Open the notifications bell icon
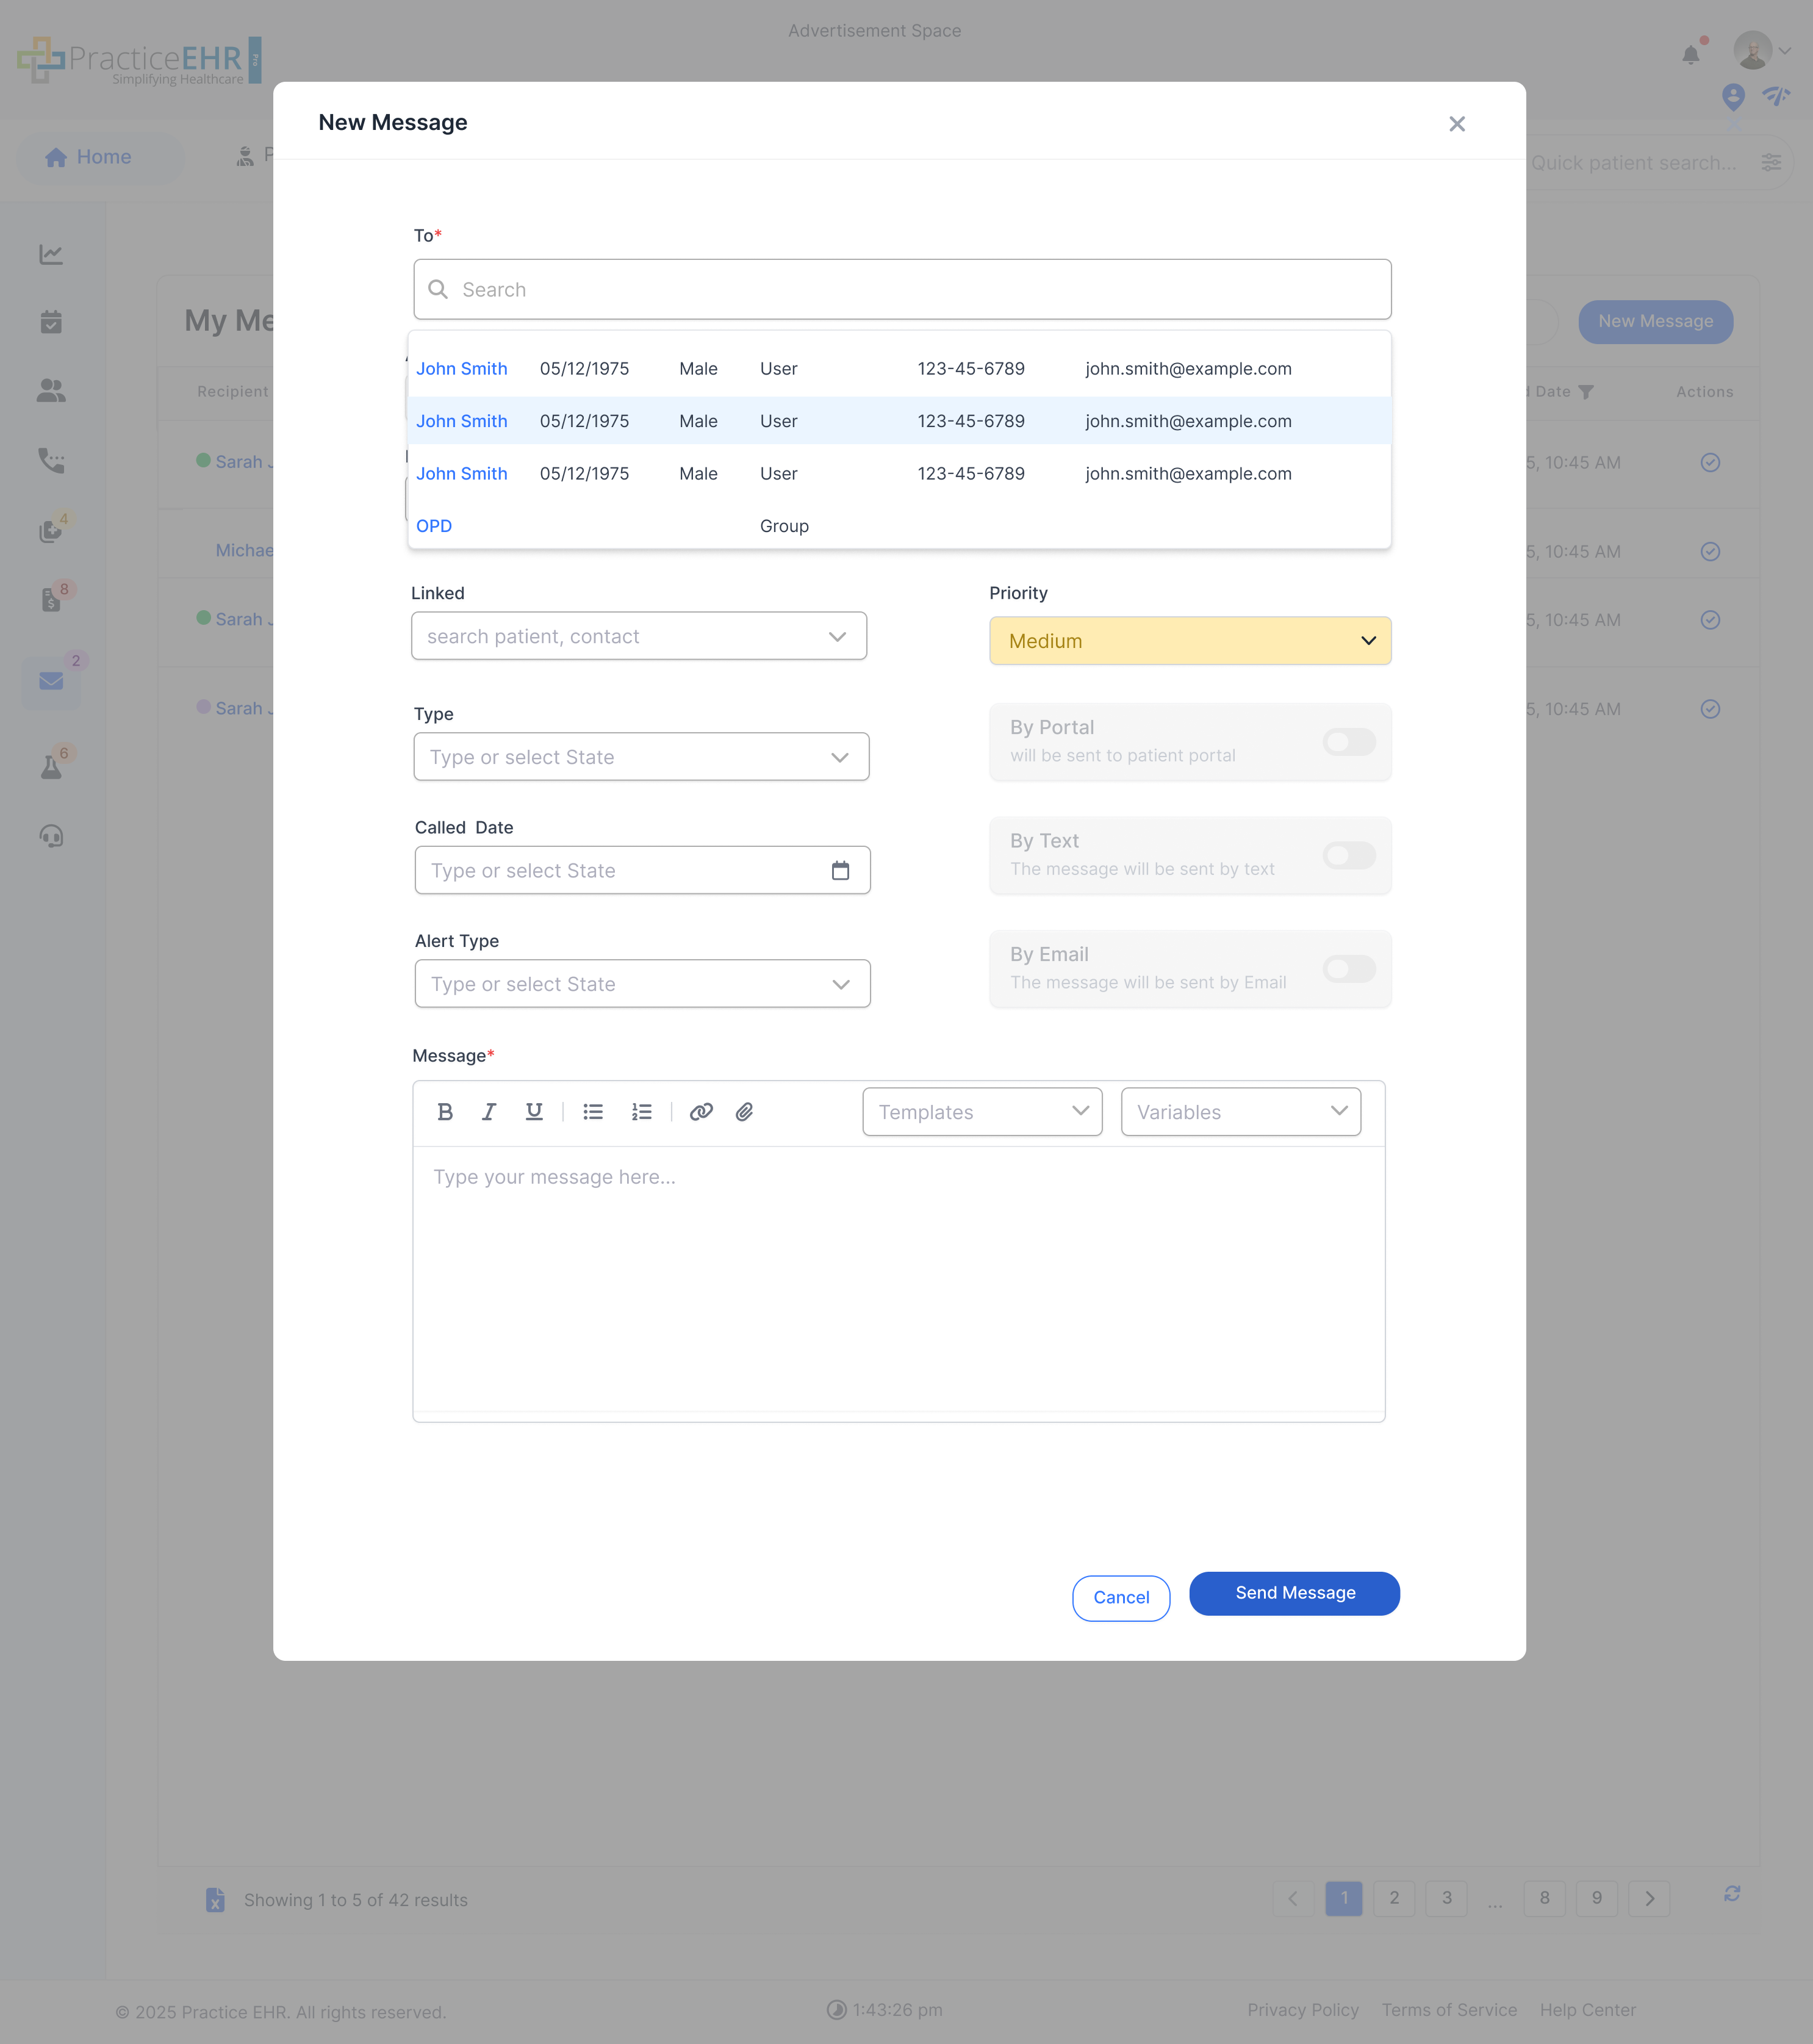Image resolution: width=1813 pixels, height=2044 pixels. pos(1692,55)
